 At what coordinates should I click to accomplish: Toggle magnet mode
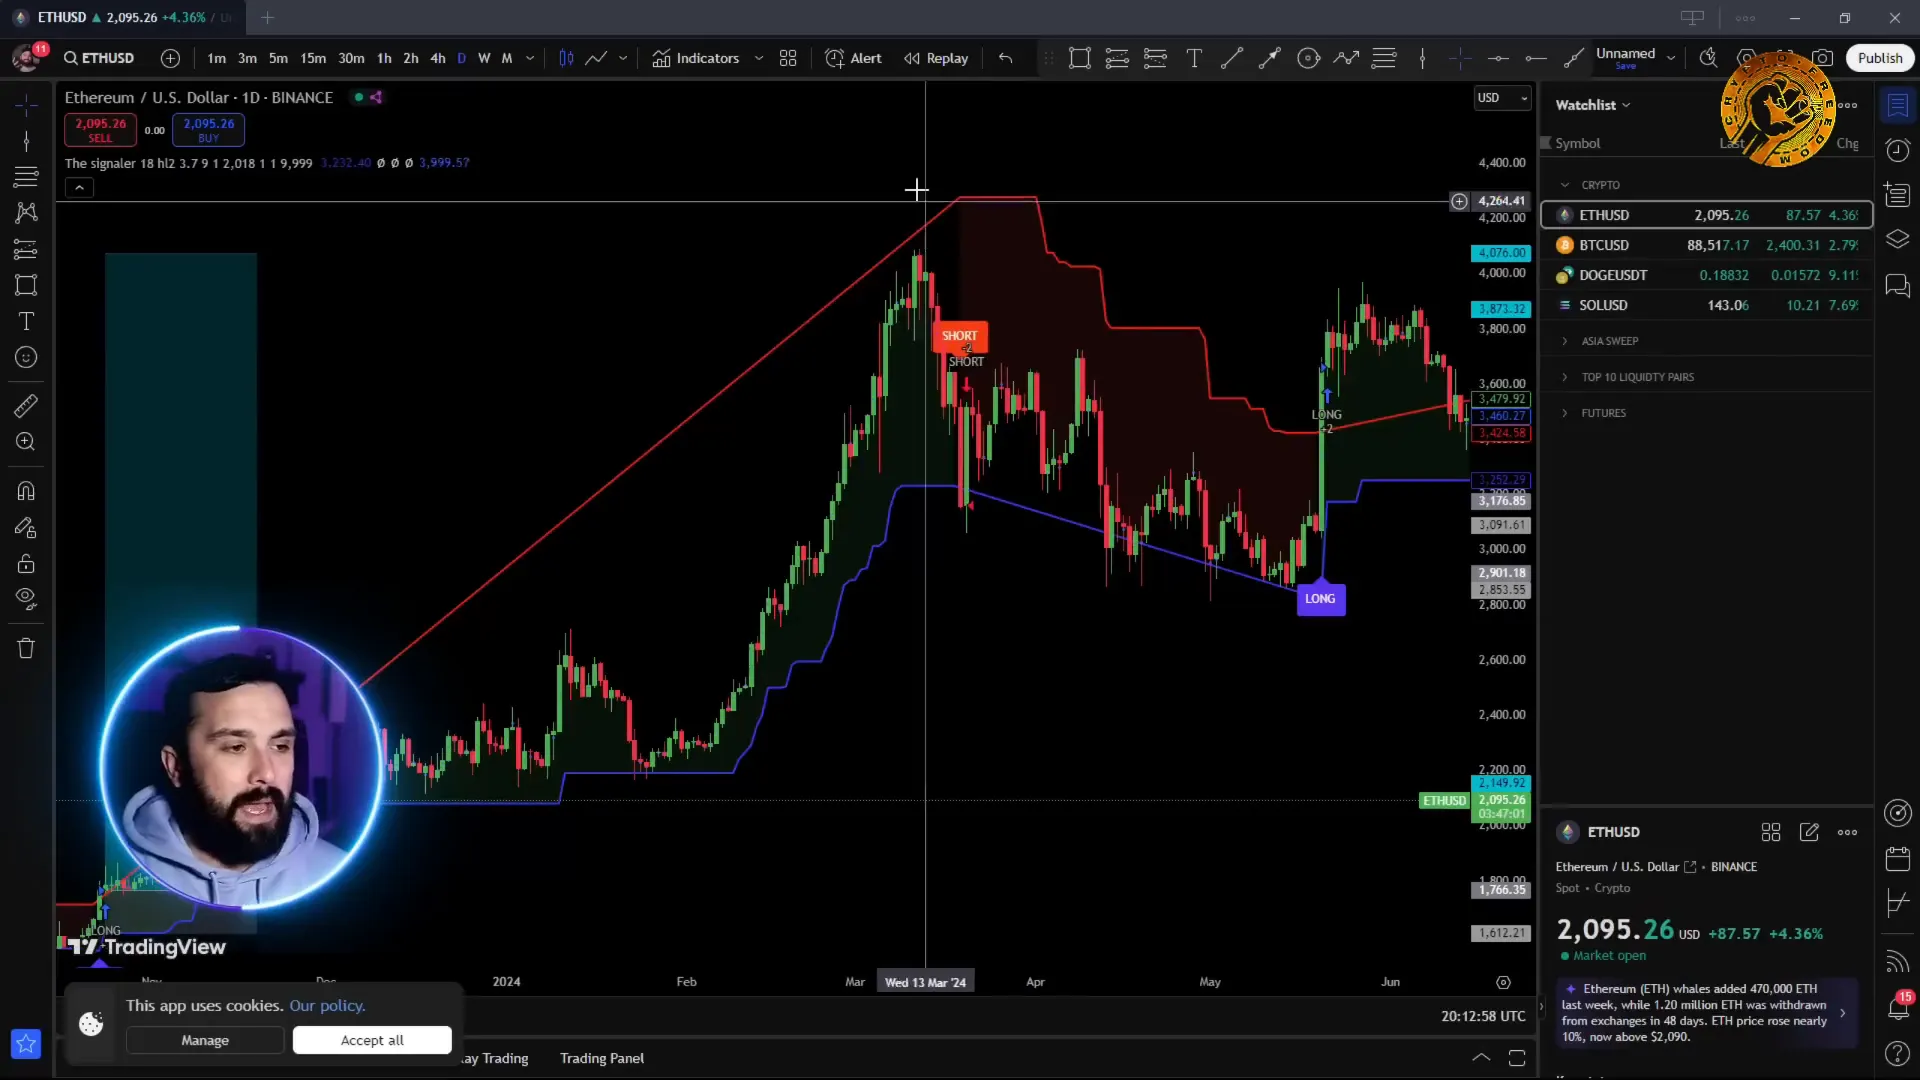(x=26, y=491)
